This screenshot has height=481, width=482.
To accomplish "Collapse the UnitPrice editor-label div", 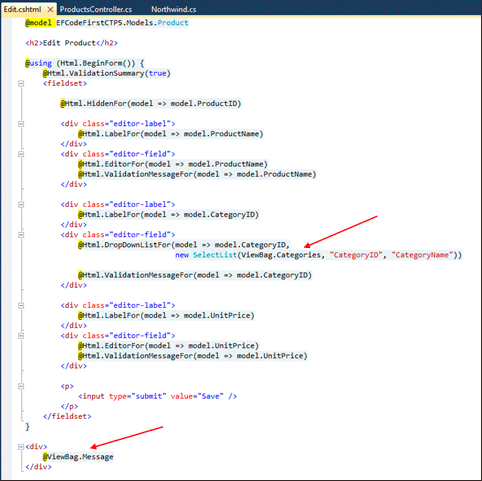I will pyautogui.click(x=21, y=305).
